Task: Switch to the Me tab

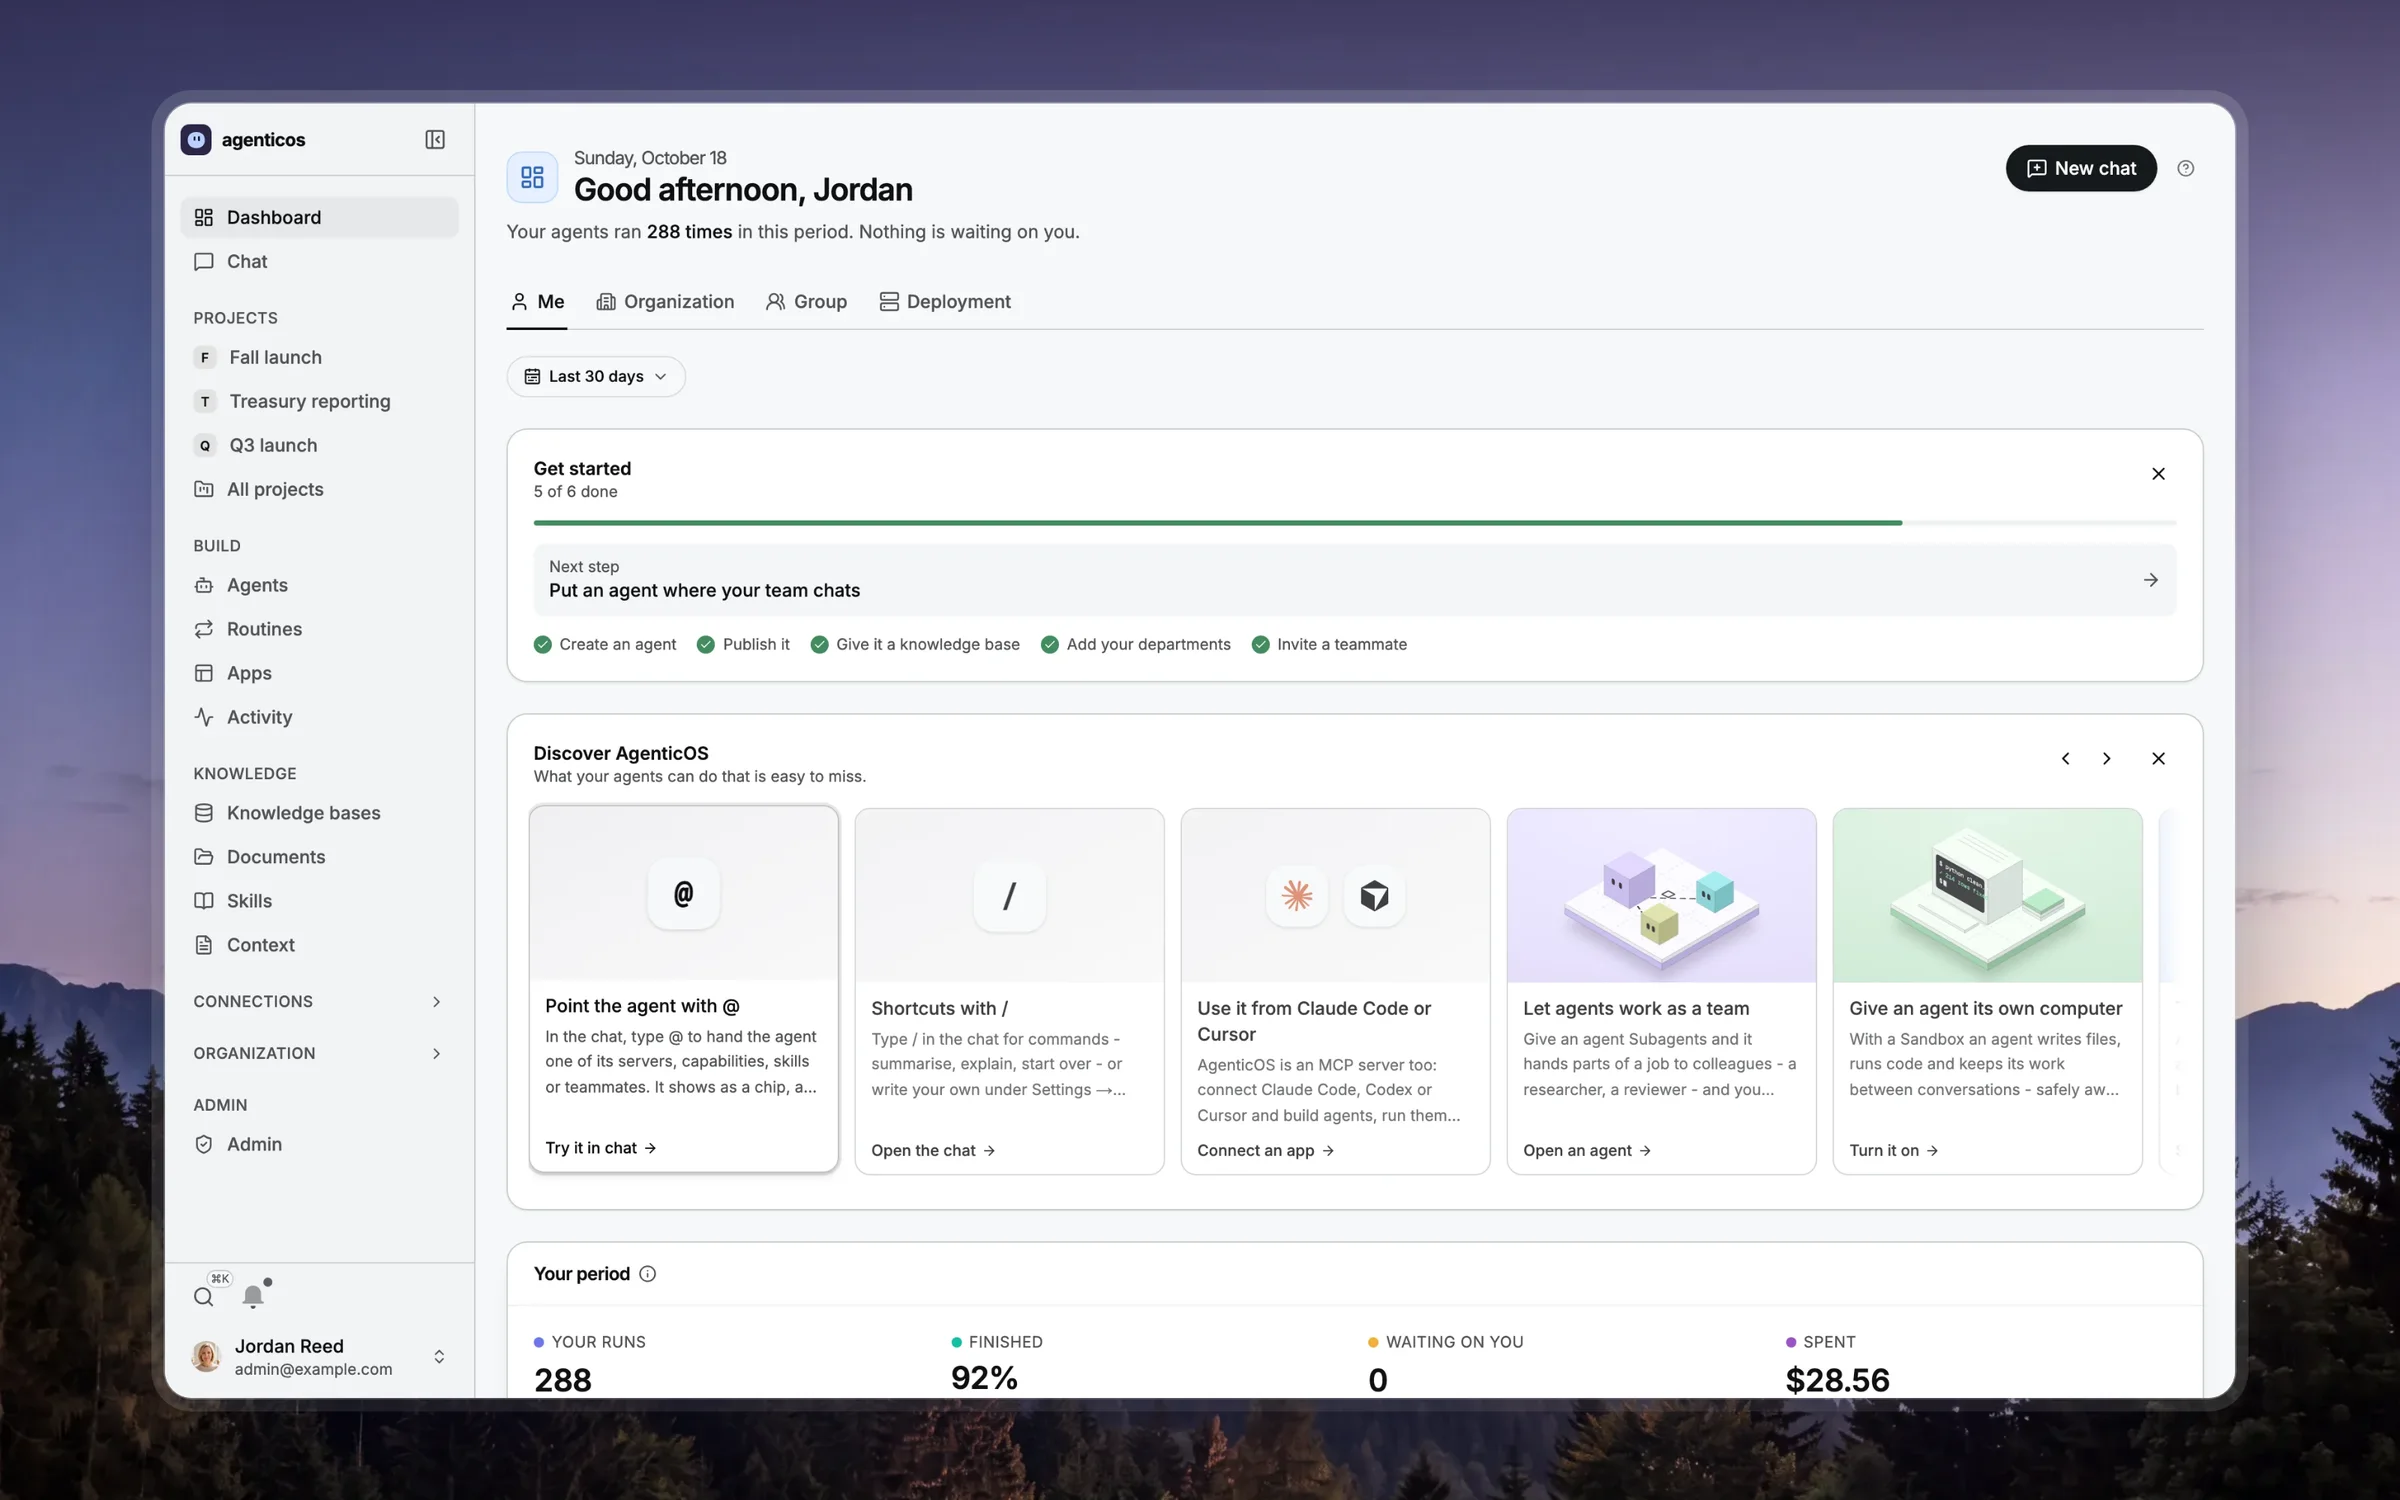Action: pos(537,302)
